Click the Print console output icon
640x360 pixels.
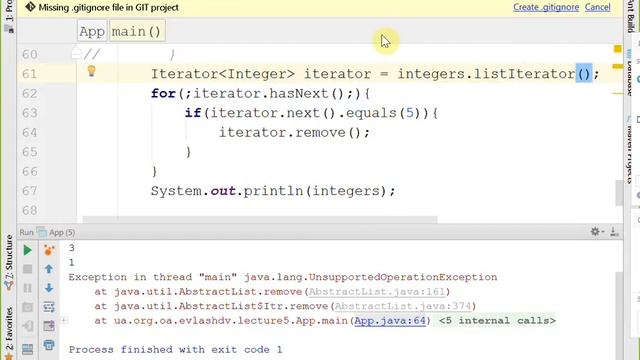pos(49,345)
